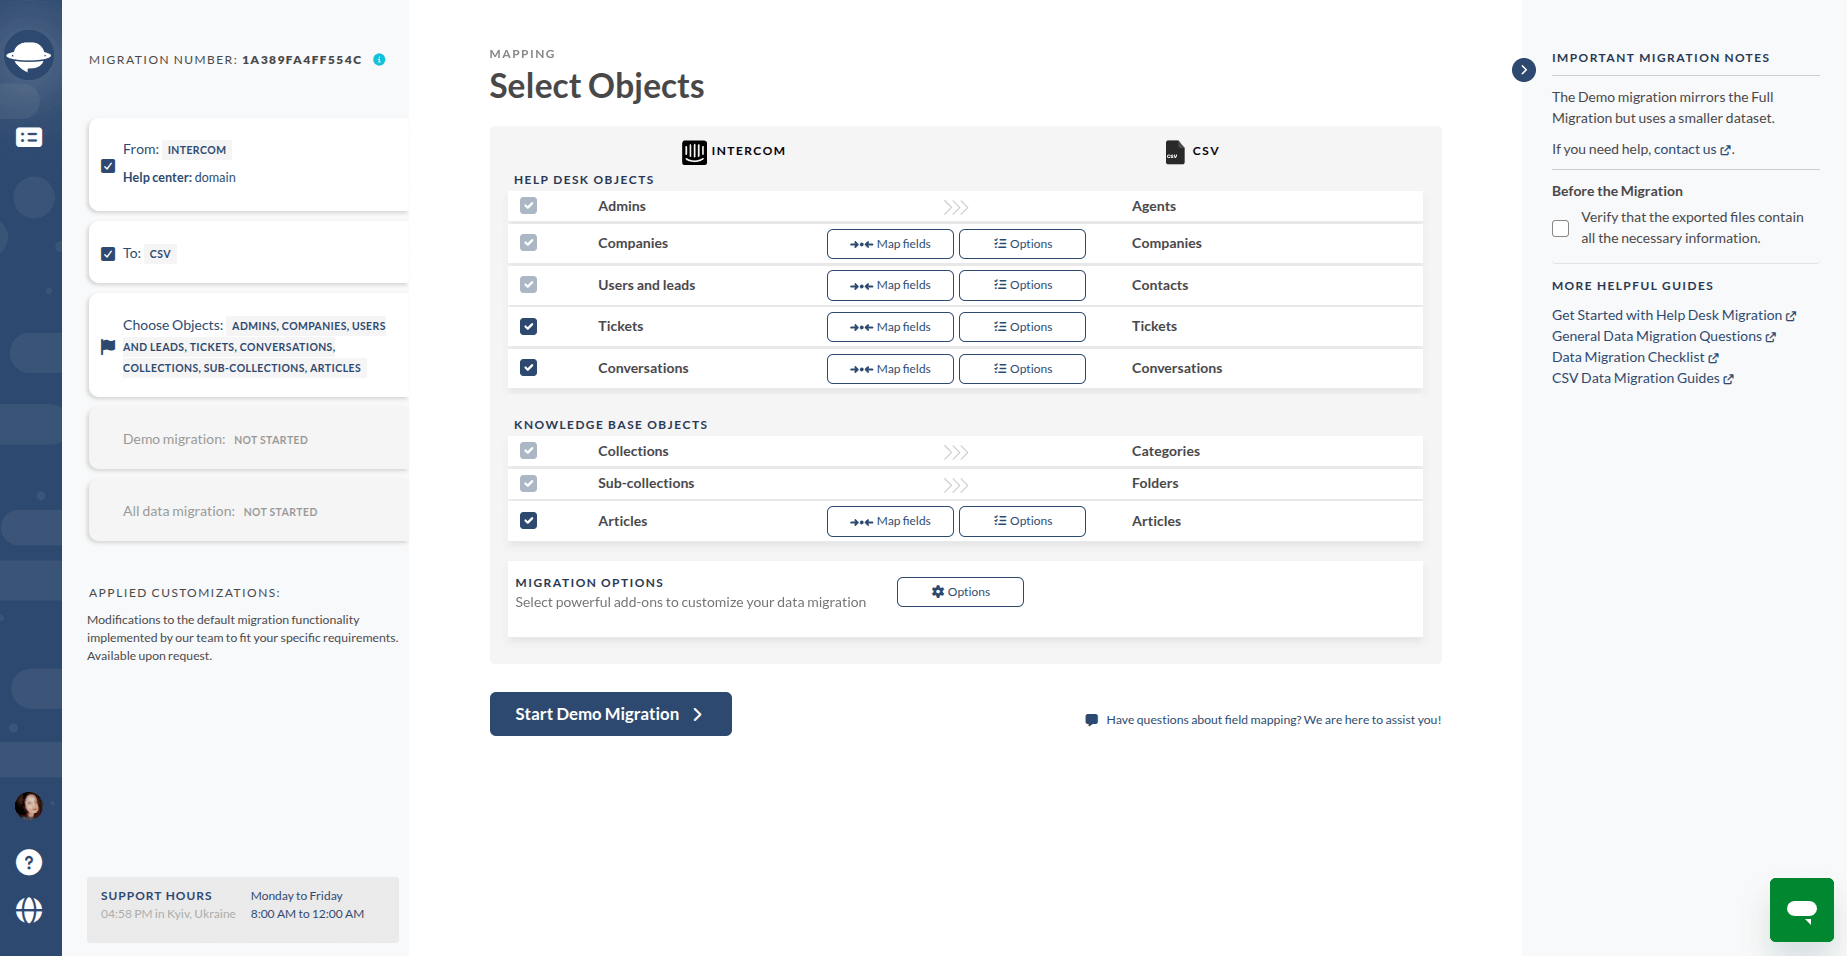The height and width of the screenshot is (956, 1847).
Task: Check the Verify exported files checkbox
Action: point(1560,228)
